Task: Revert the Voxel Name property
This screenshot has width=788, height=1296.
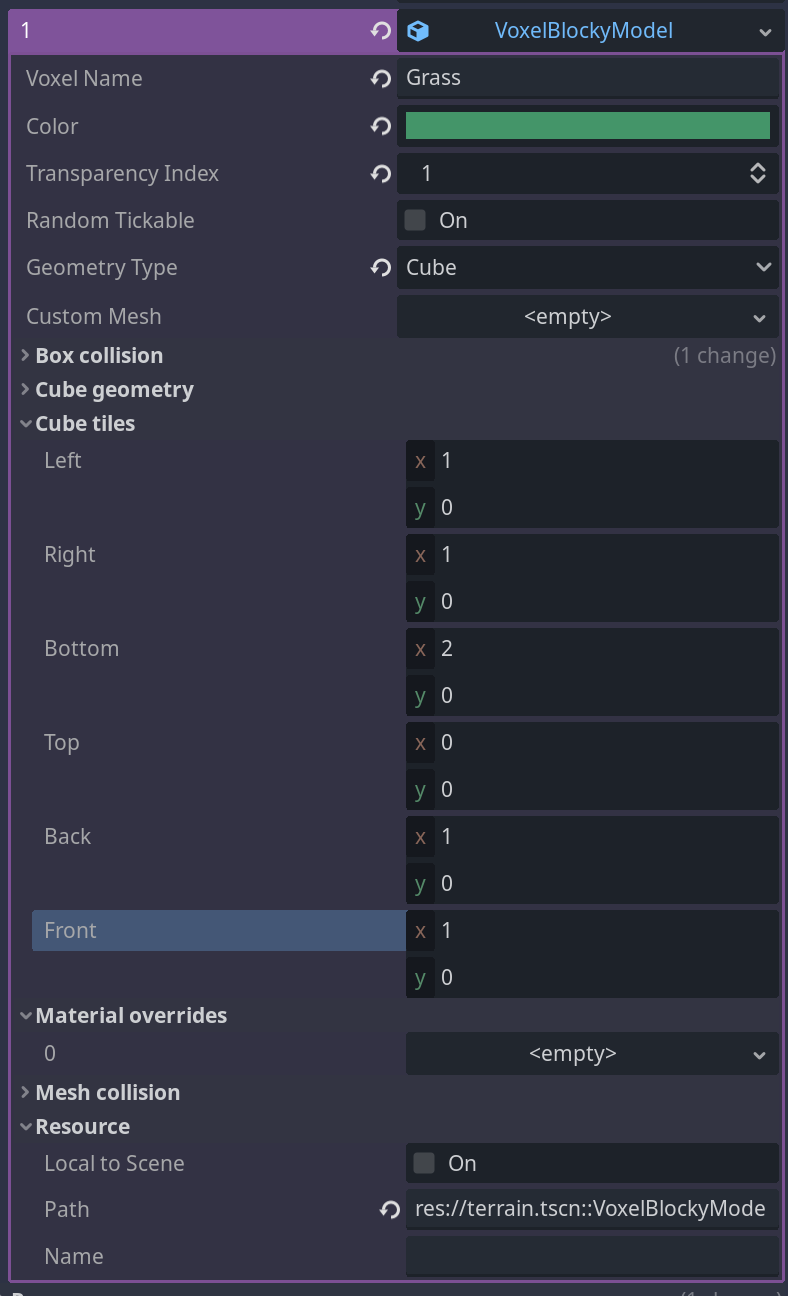Action: [380, 78]
